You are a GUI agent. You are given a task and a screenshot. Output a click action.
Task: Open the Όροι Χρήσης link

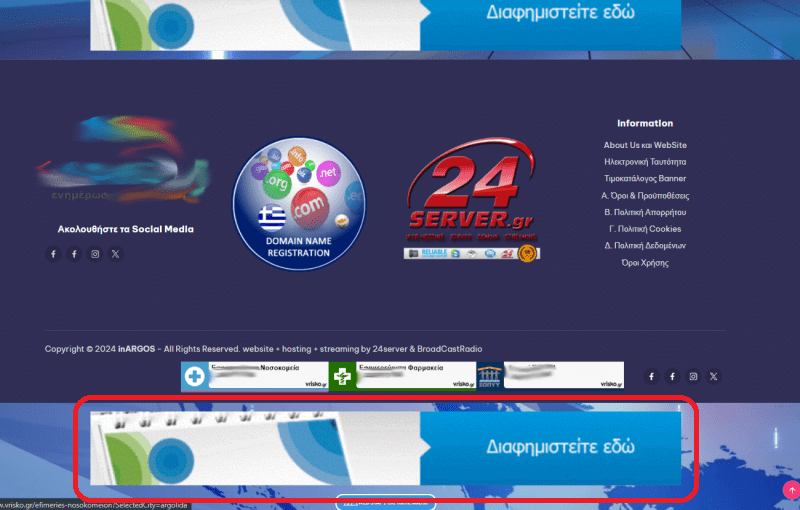pos(645,263)
